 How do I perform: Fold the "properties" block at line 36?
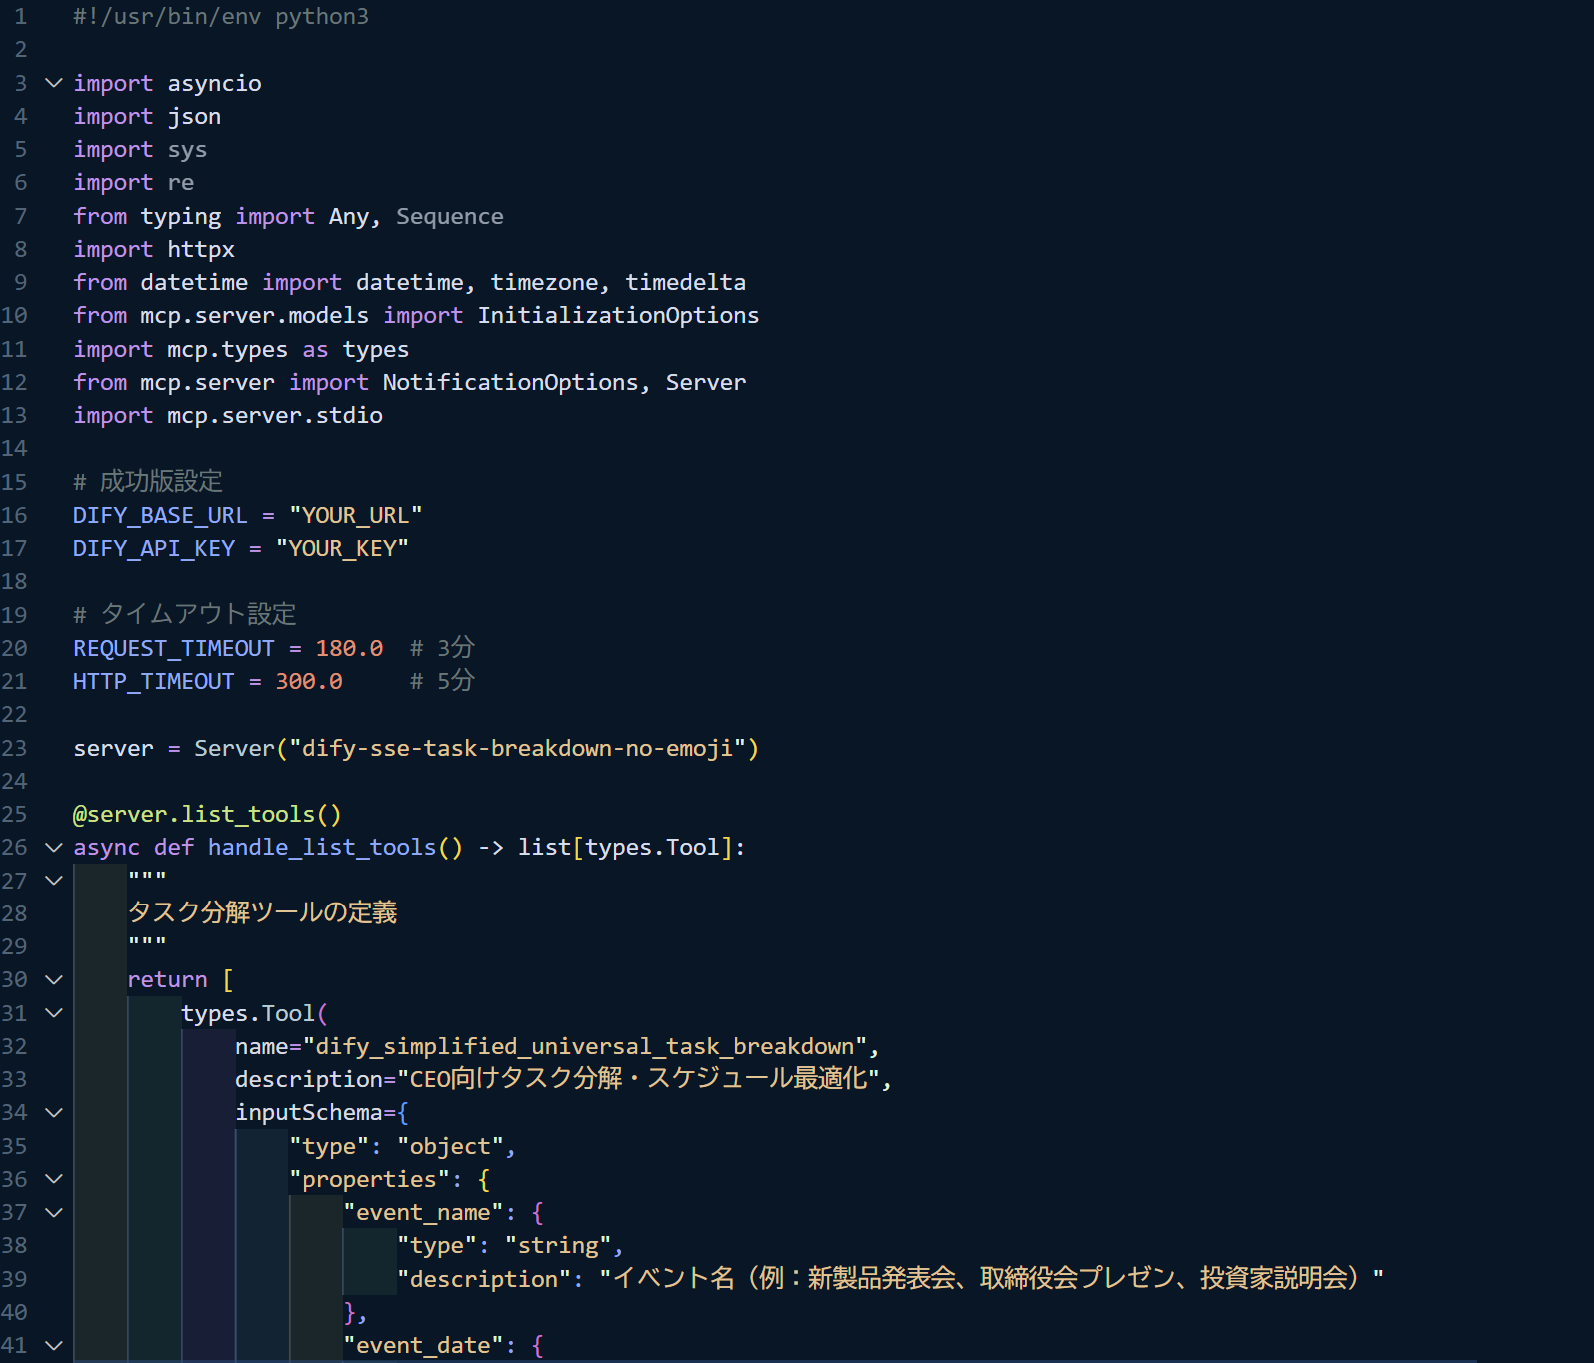(x=54, y=1179)
